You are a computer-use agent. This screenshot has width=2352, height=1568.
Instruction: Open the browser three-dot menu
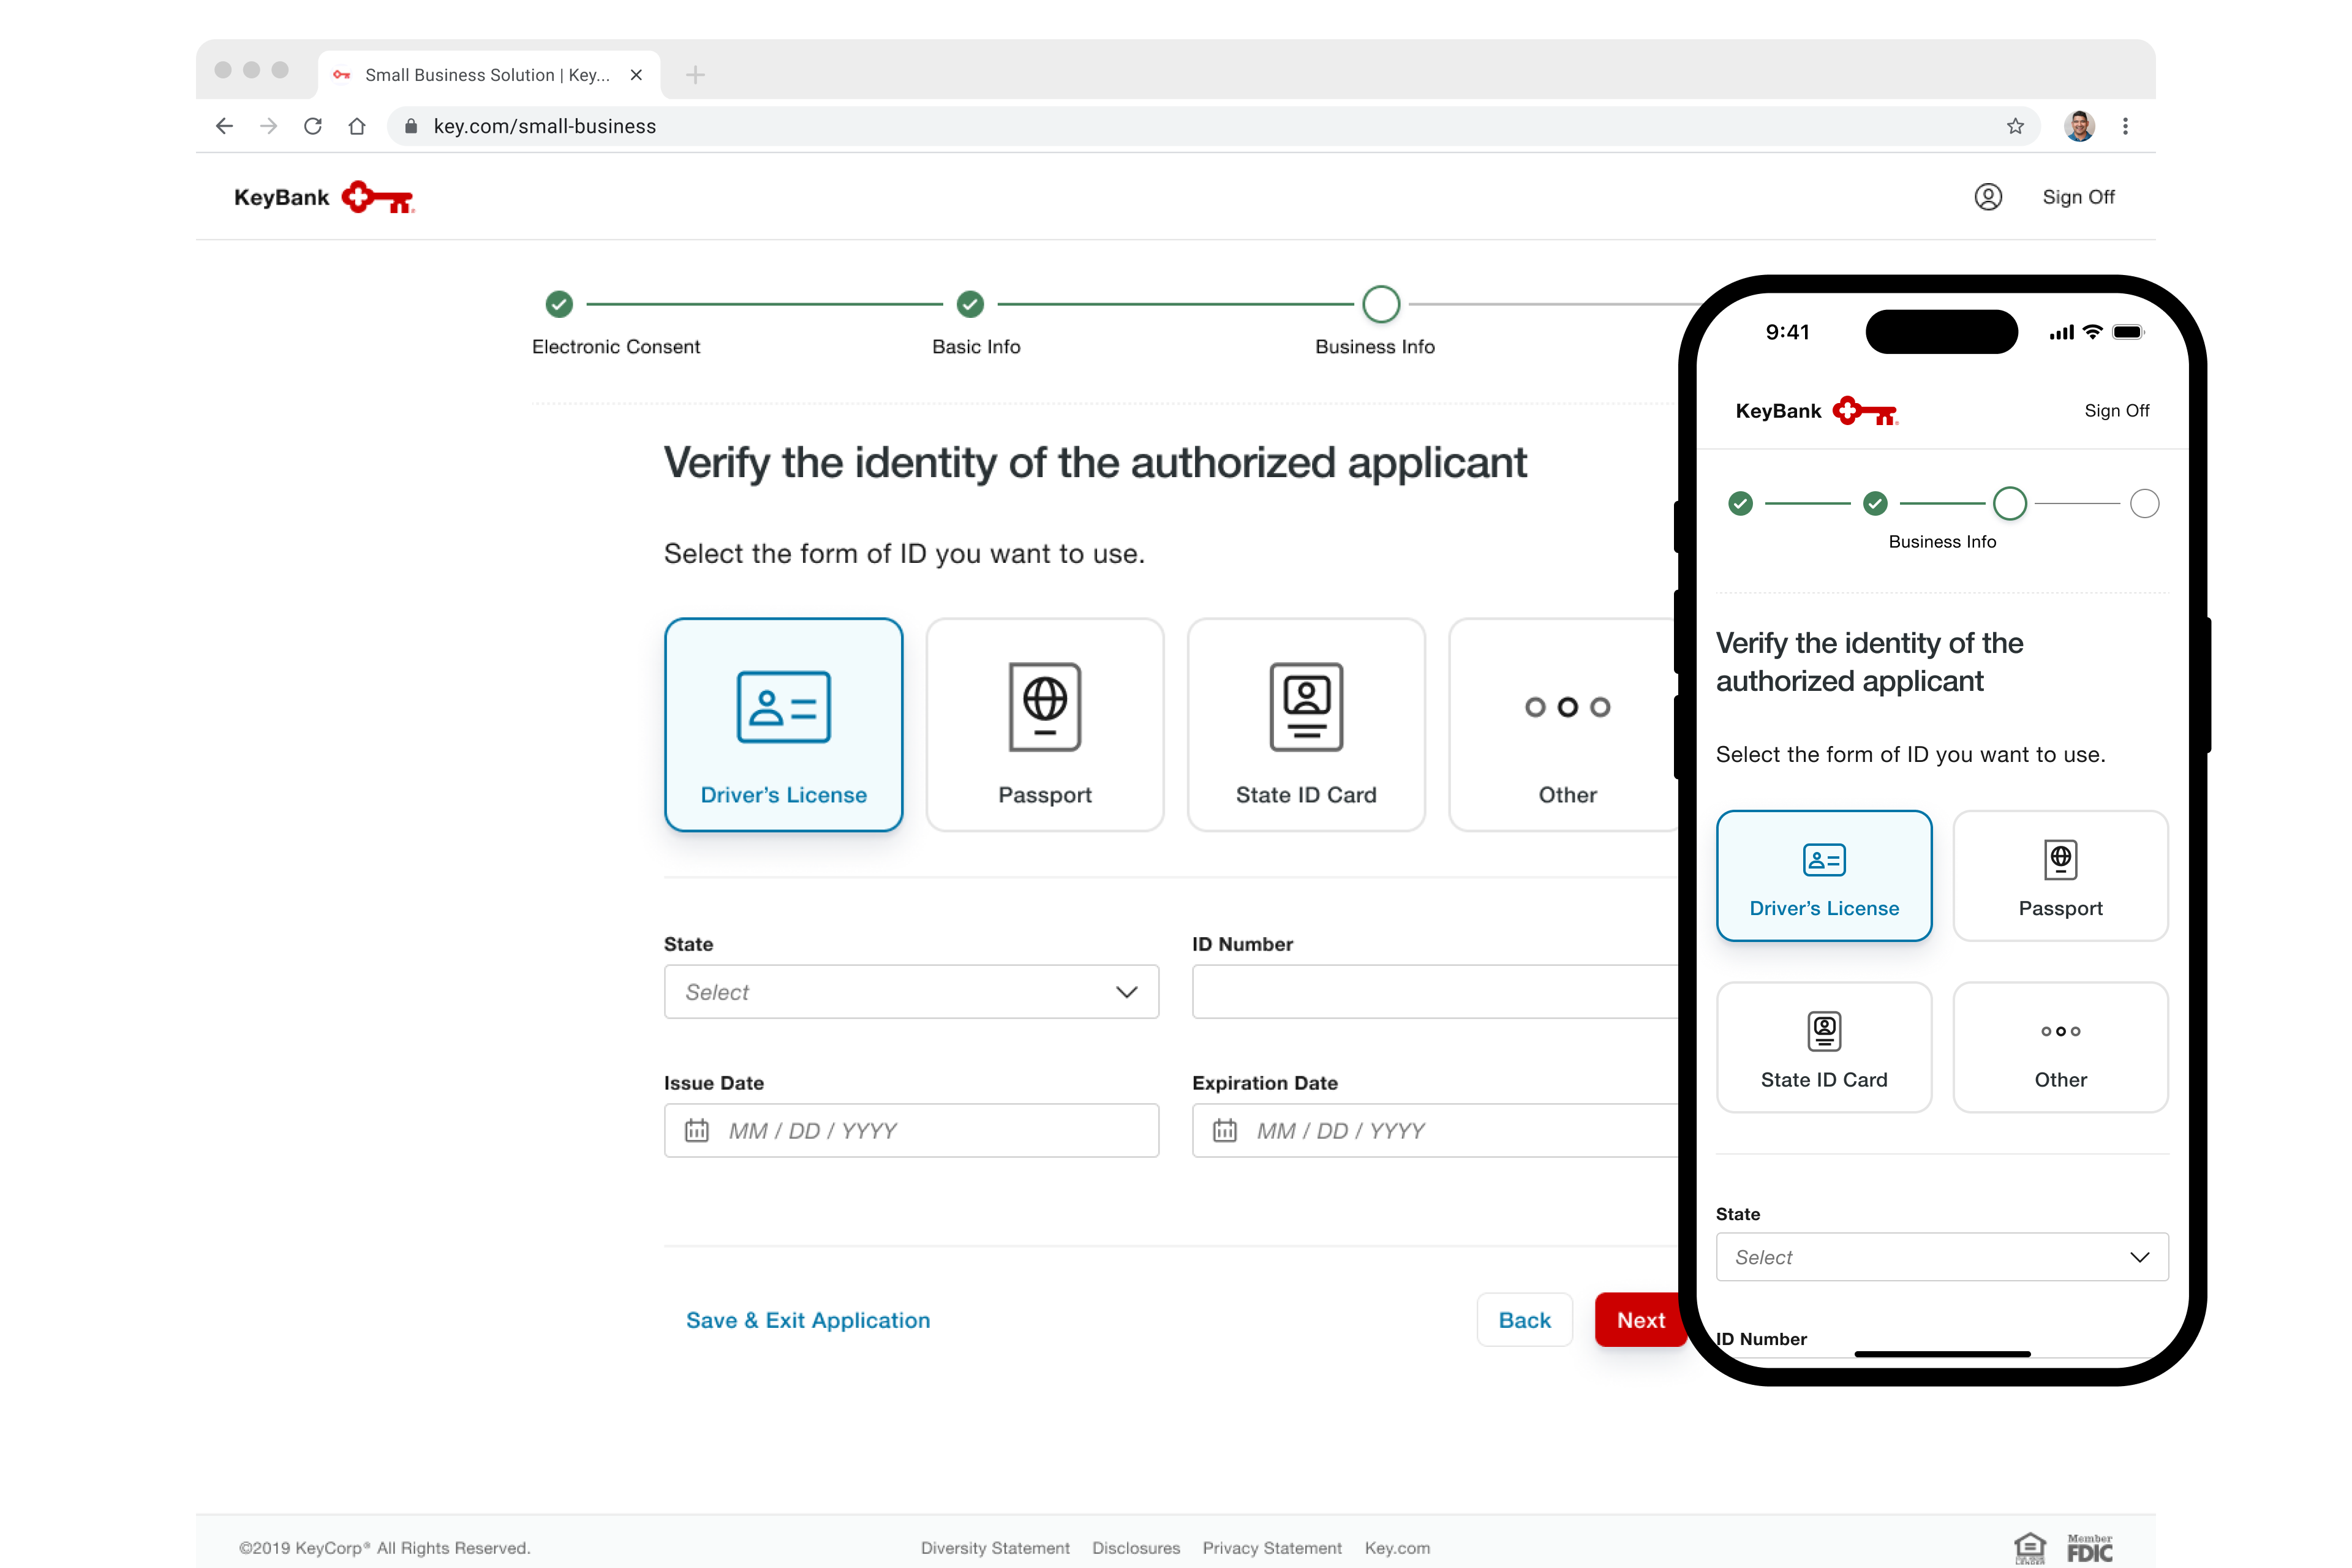[x=2125, y=126]
